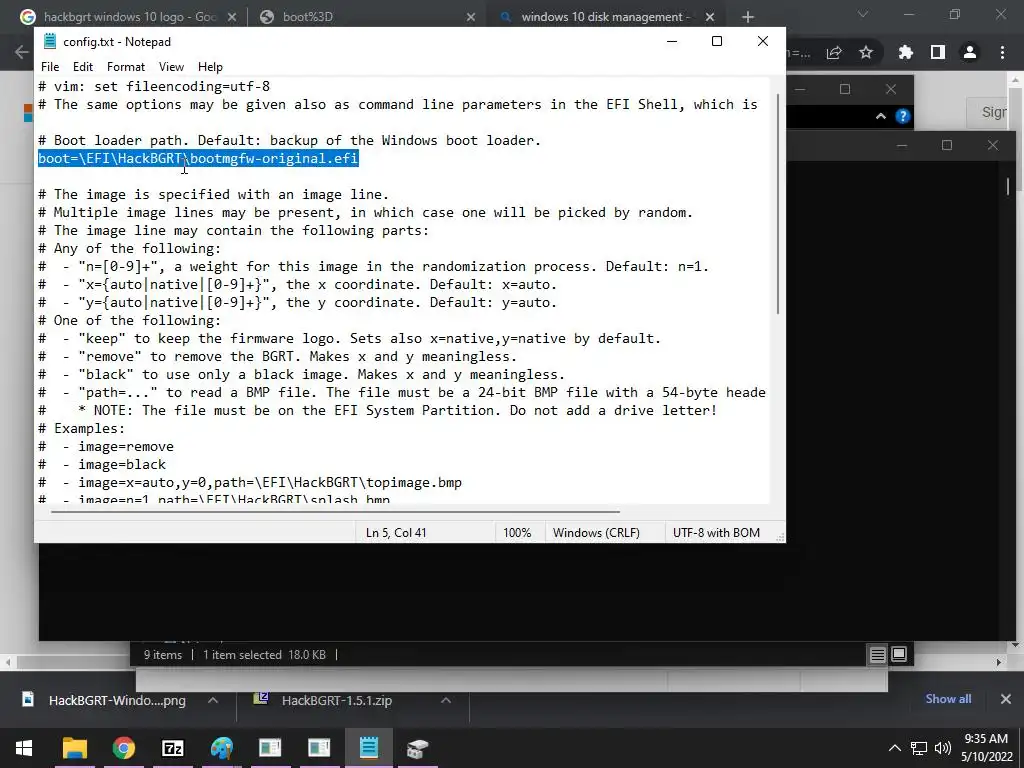Go back in Chrome

[21, 52]
